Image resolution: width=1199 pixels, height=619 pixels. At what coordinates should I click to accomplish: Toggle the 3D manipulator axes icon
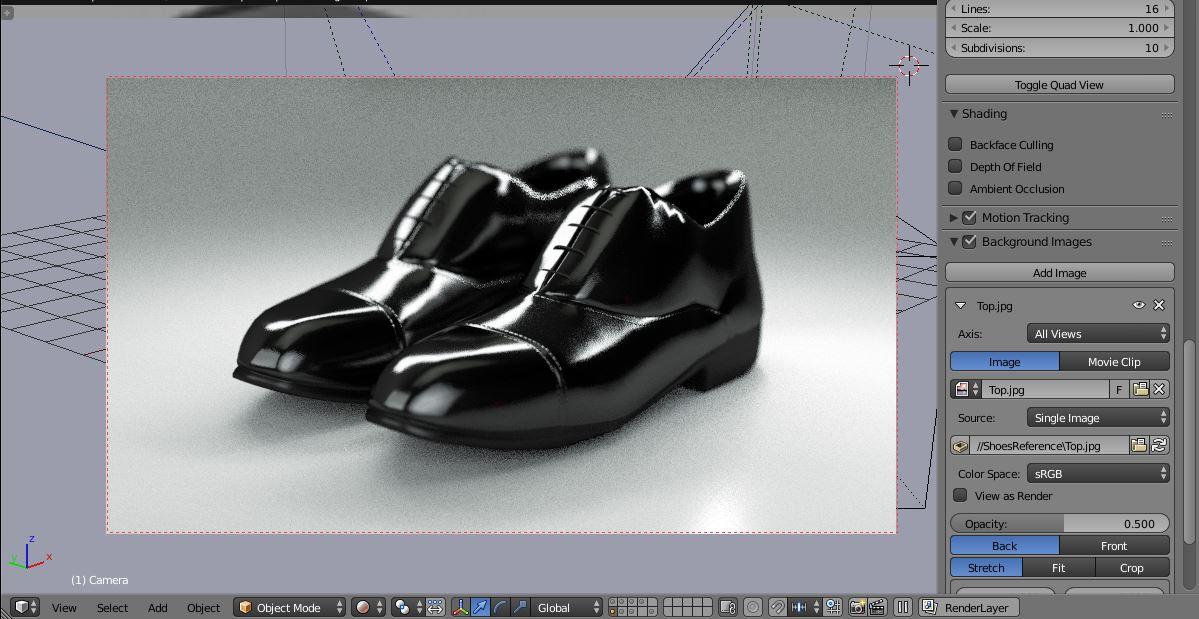click(x=460, y=607)
